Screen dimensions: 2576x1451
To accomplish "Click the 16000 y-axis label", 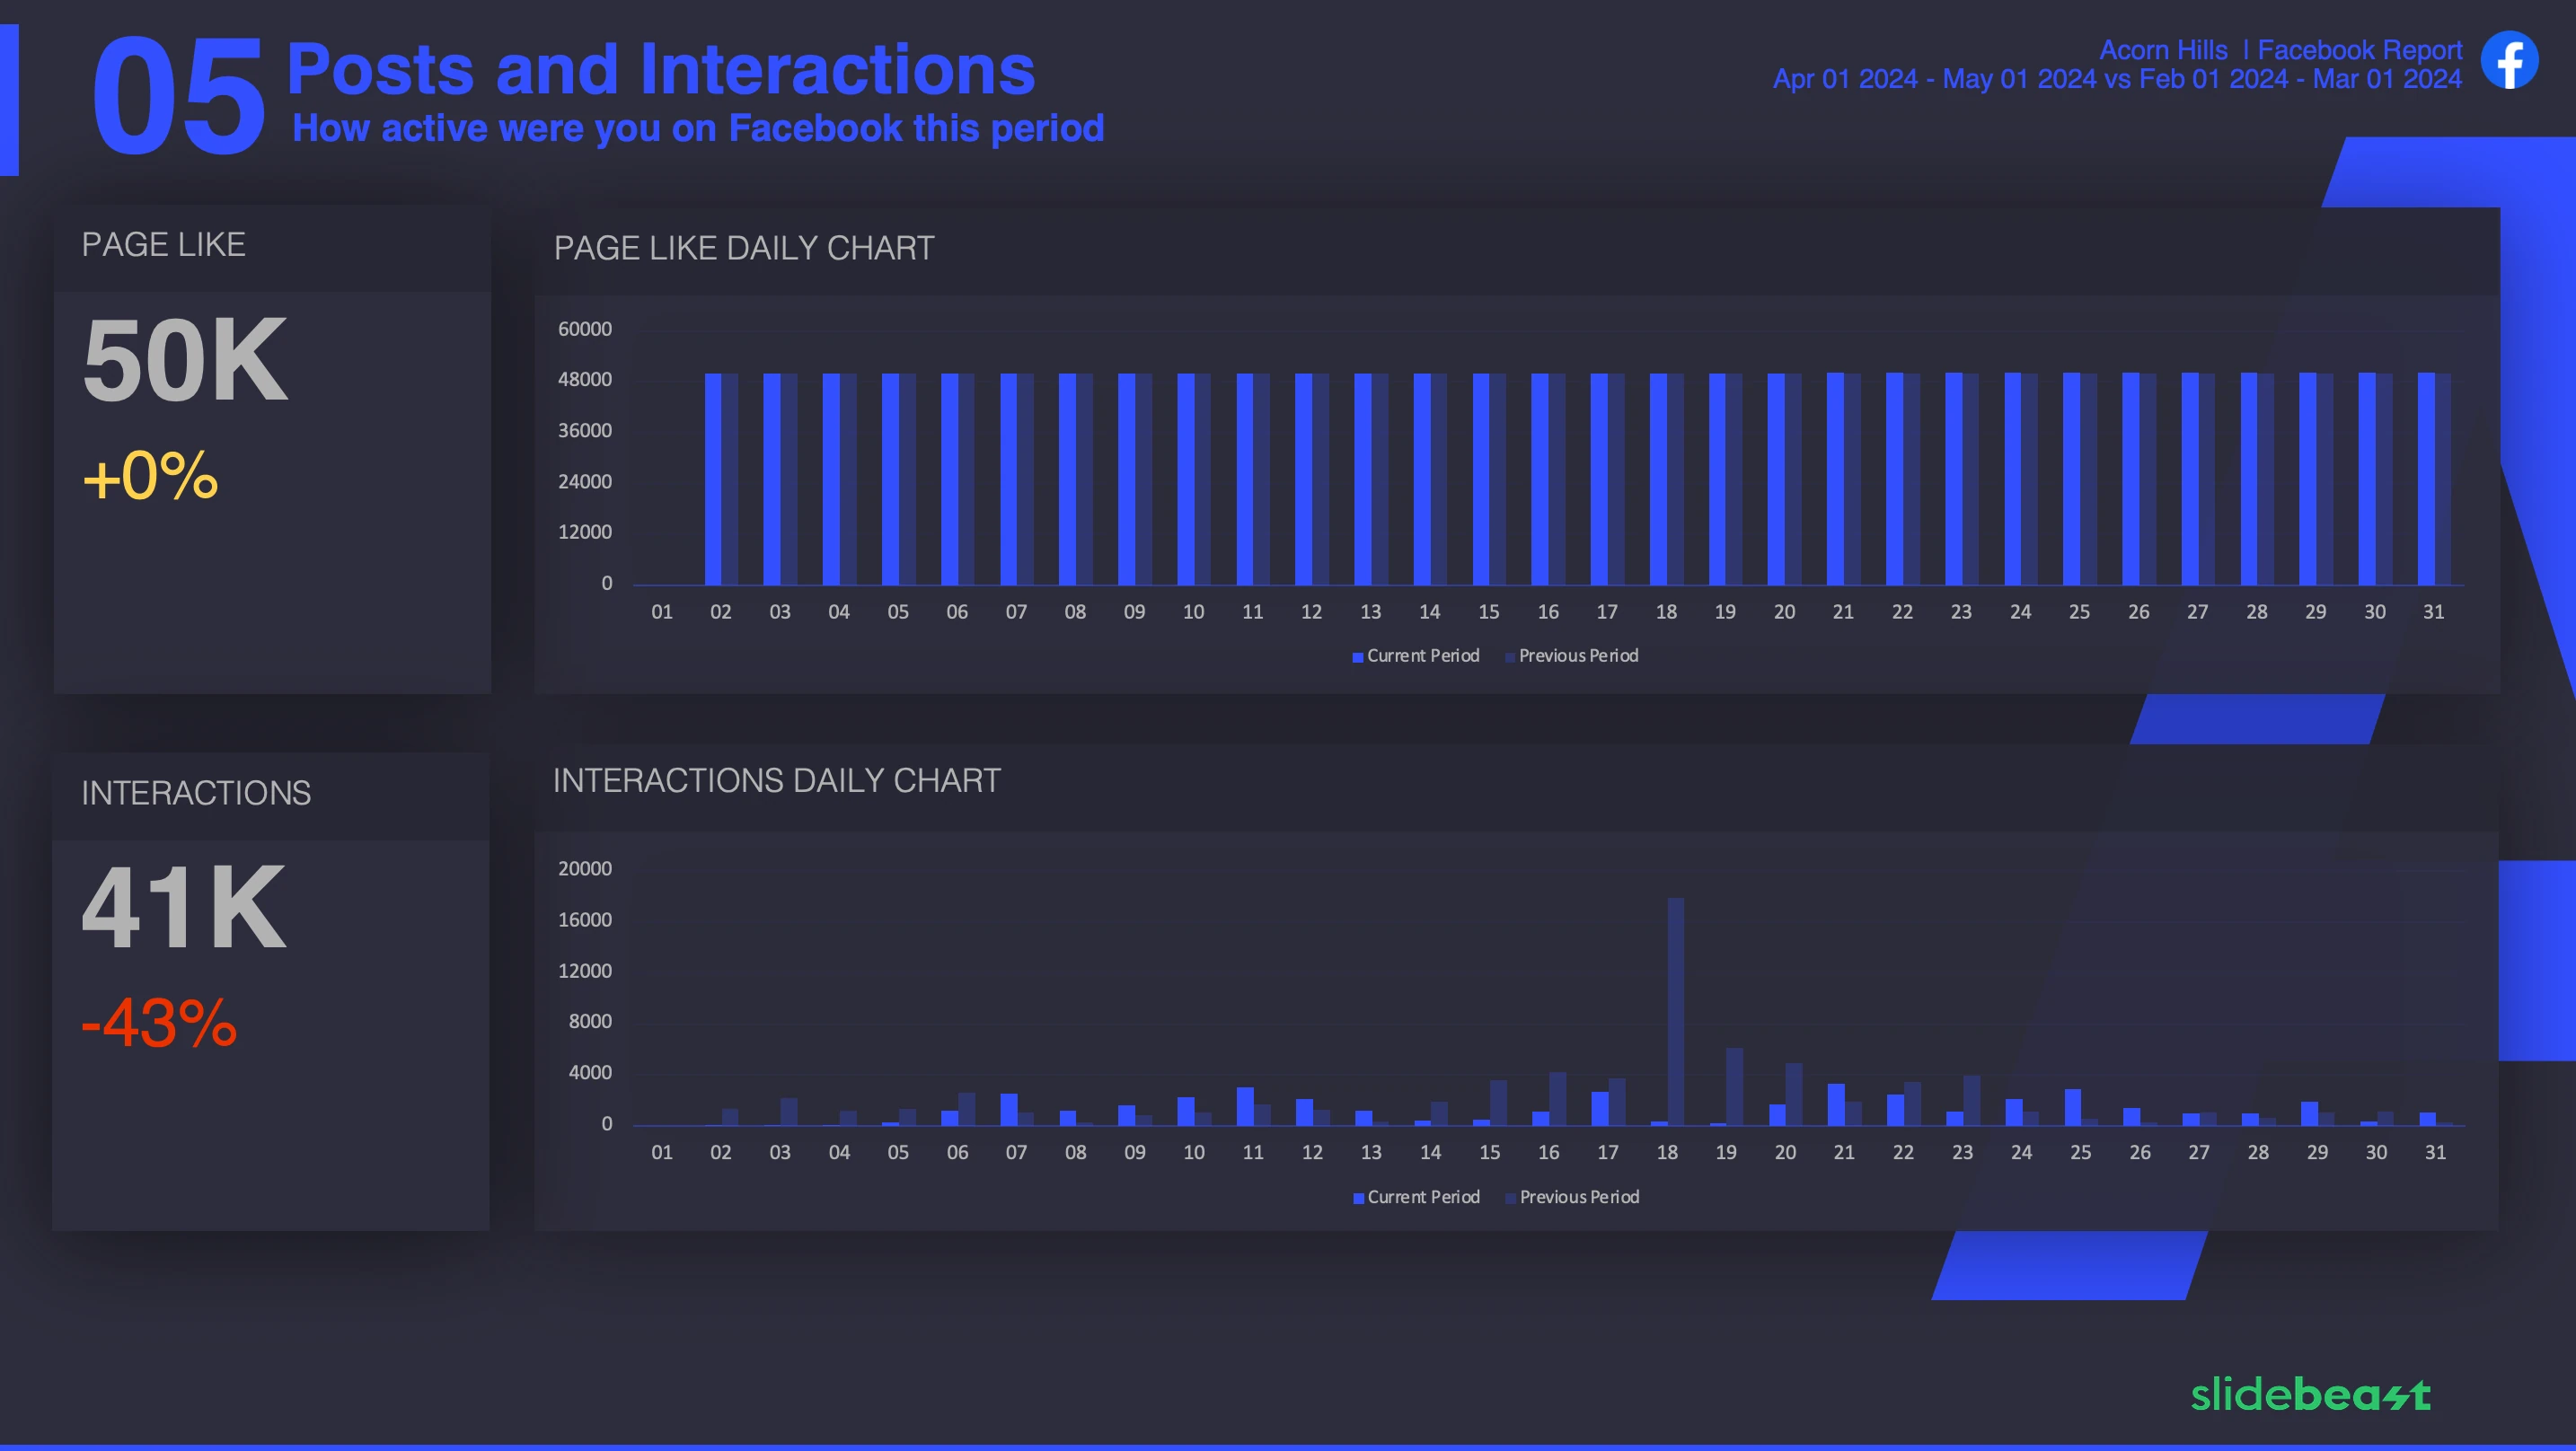I will (585, 920).
